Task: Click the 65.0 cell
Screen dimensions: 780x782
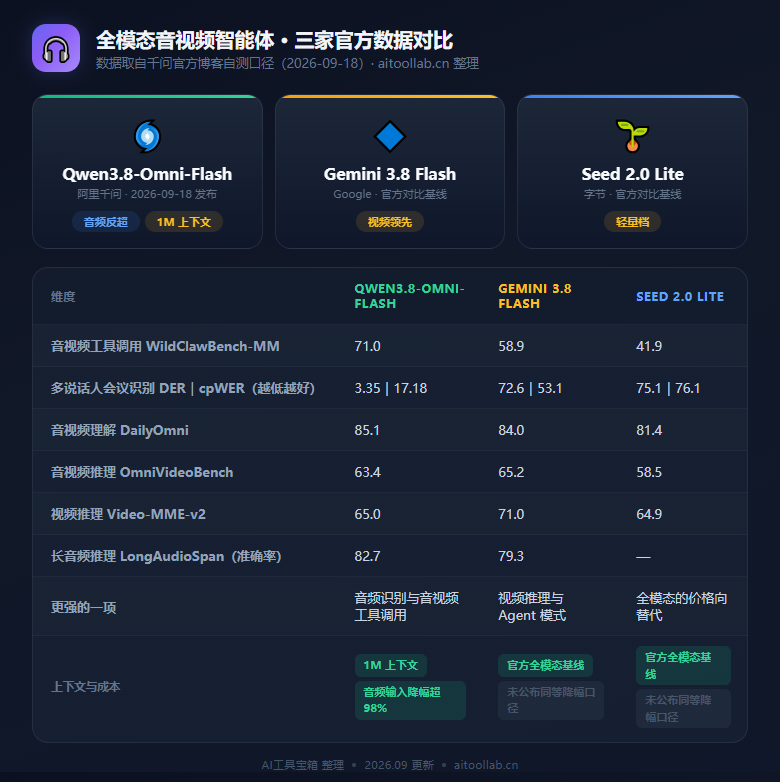Action: [368, 514]
